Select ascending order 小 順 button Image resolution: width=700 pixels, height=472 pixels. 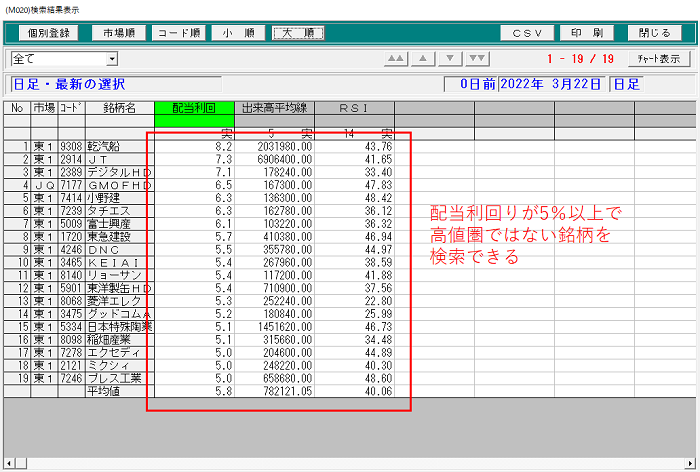(x=238, y=33)
